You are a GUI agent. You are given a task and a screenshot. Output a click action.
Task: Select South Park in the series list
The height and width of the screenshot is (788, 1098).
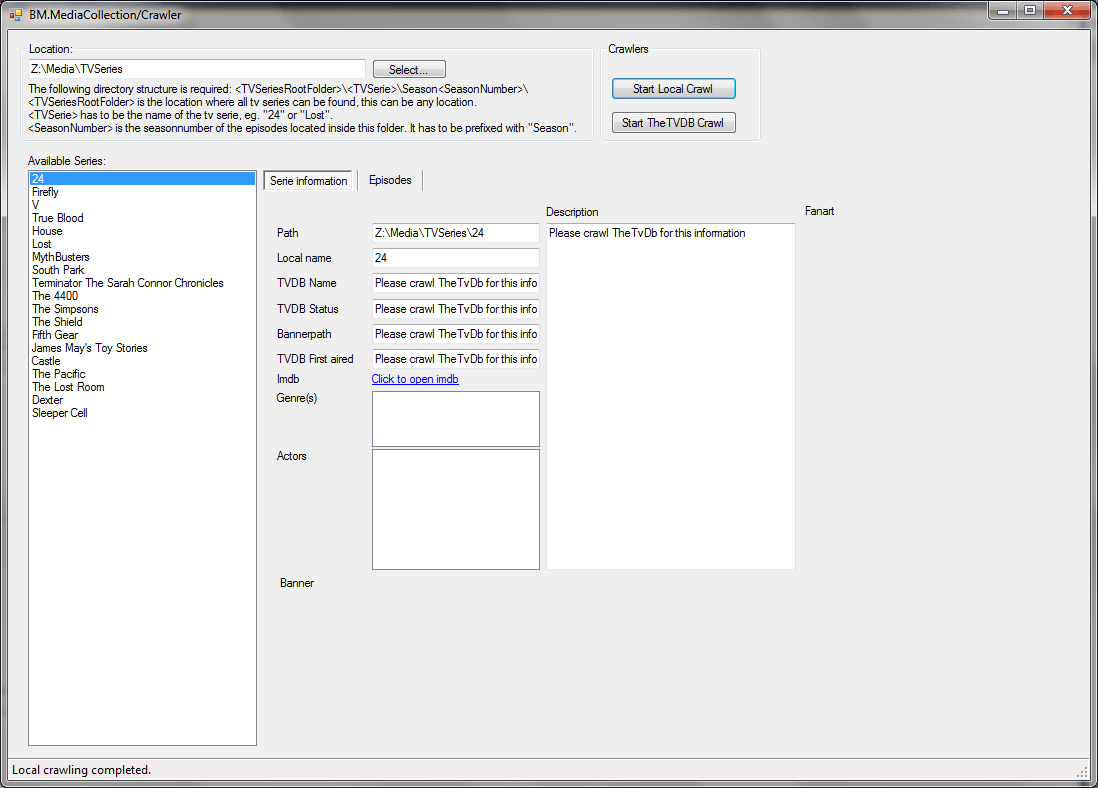(x=142, y=270)
